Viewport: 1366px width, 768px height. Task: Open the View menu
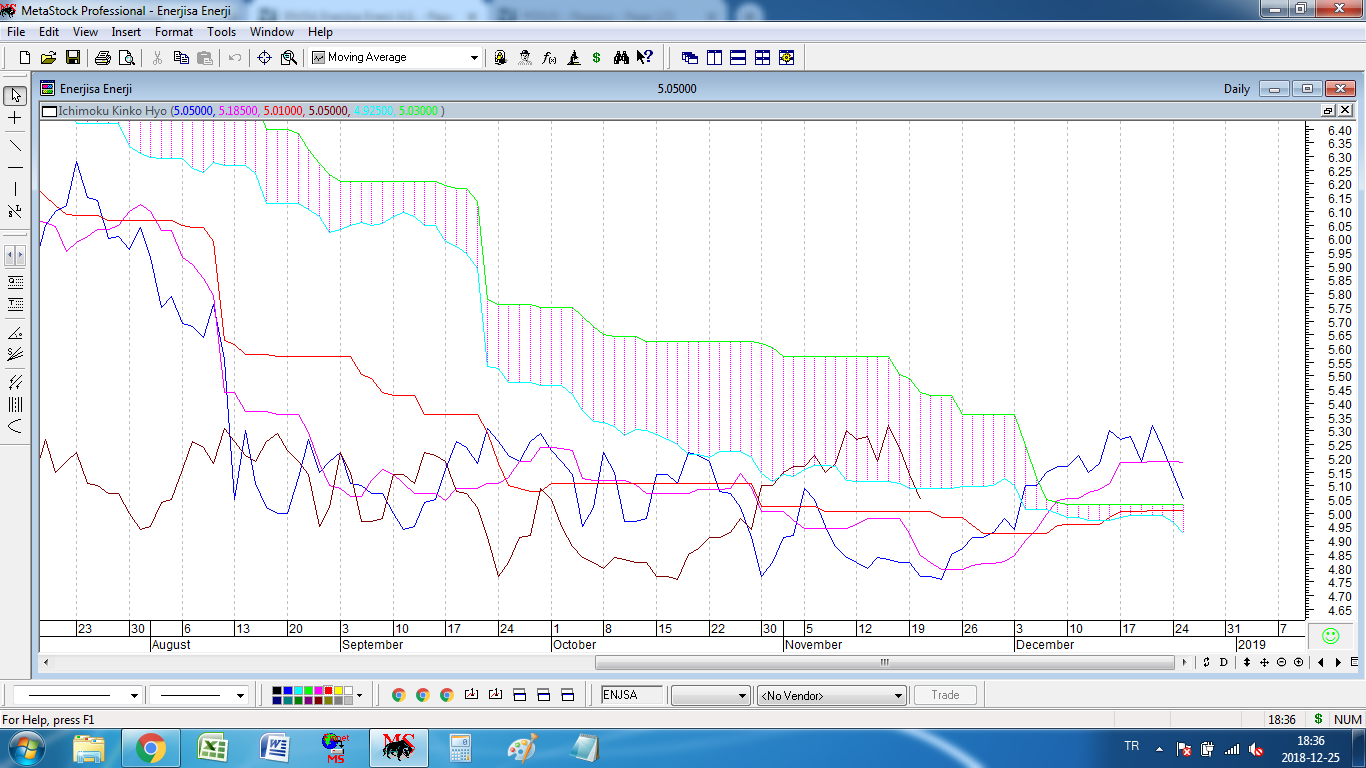(85, 32)
